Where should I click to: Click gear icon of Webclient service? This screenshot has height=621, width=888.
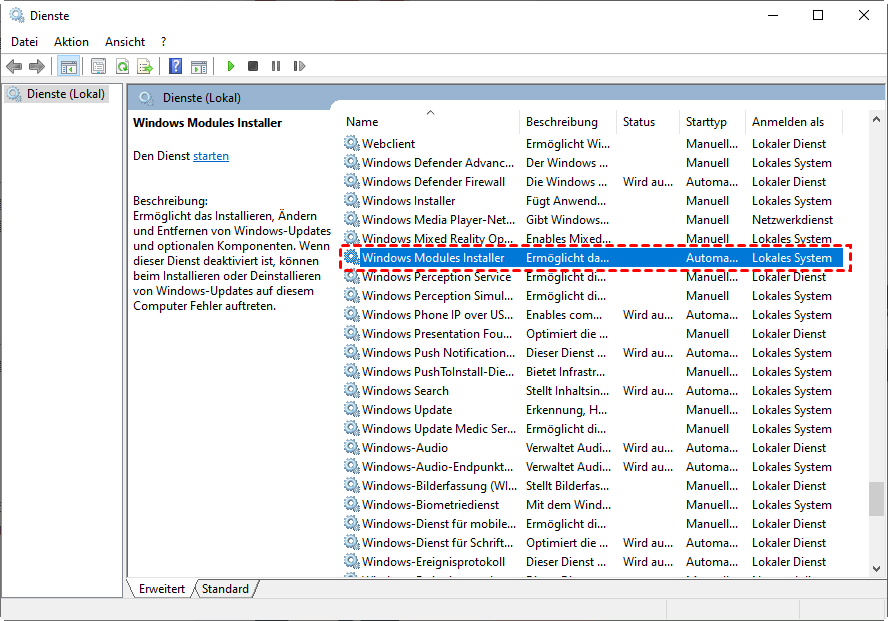(352, 143)
